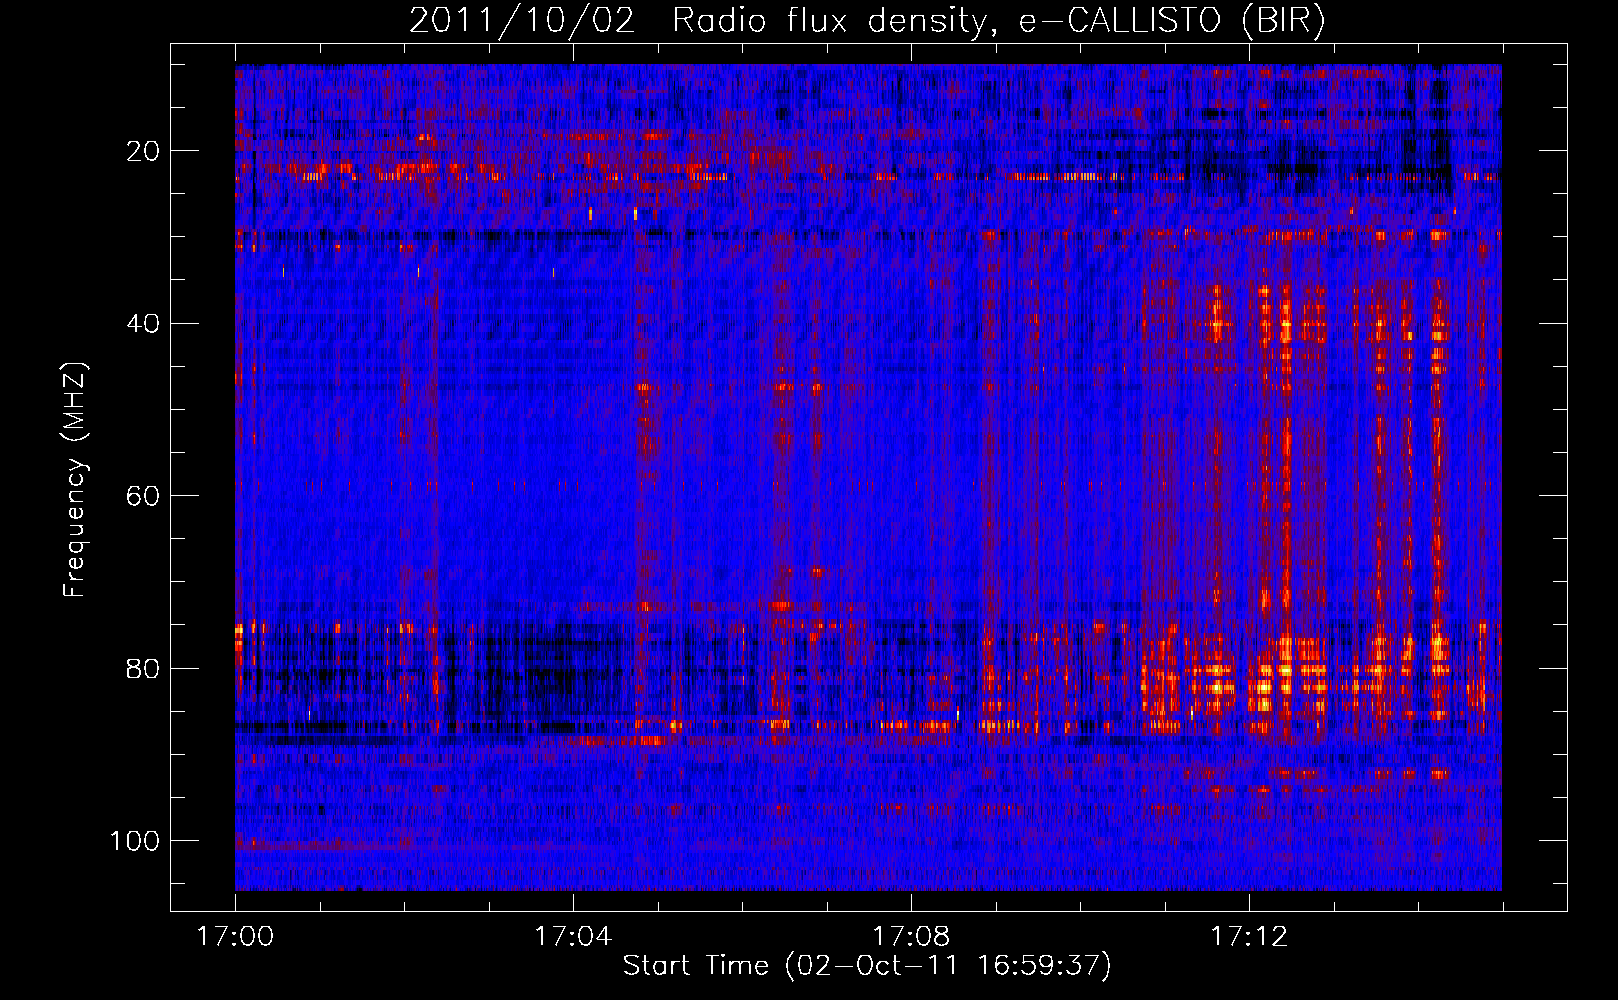Viewport: 1618px width, 1000px height.
Task: Click the 60 frequency tick label
Action: click(144, 496)
